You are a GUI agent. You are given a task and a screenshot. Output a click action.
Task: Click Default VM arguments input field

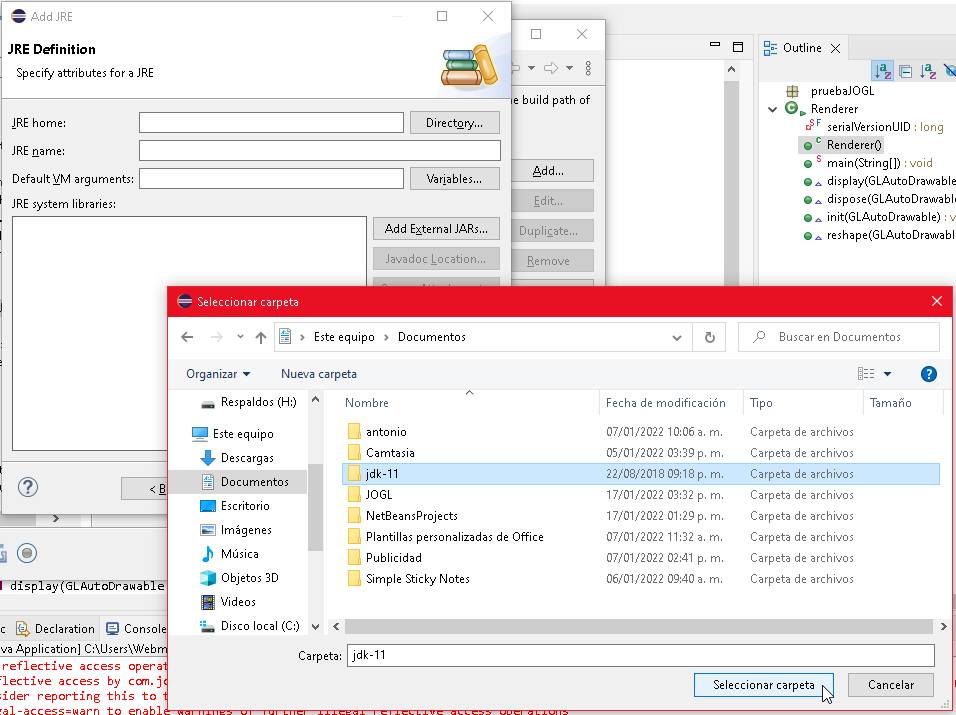[271, 179]
